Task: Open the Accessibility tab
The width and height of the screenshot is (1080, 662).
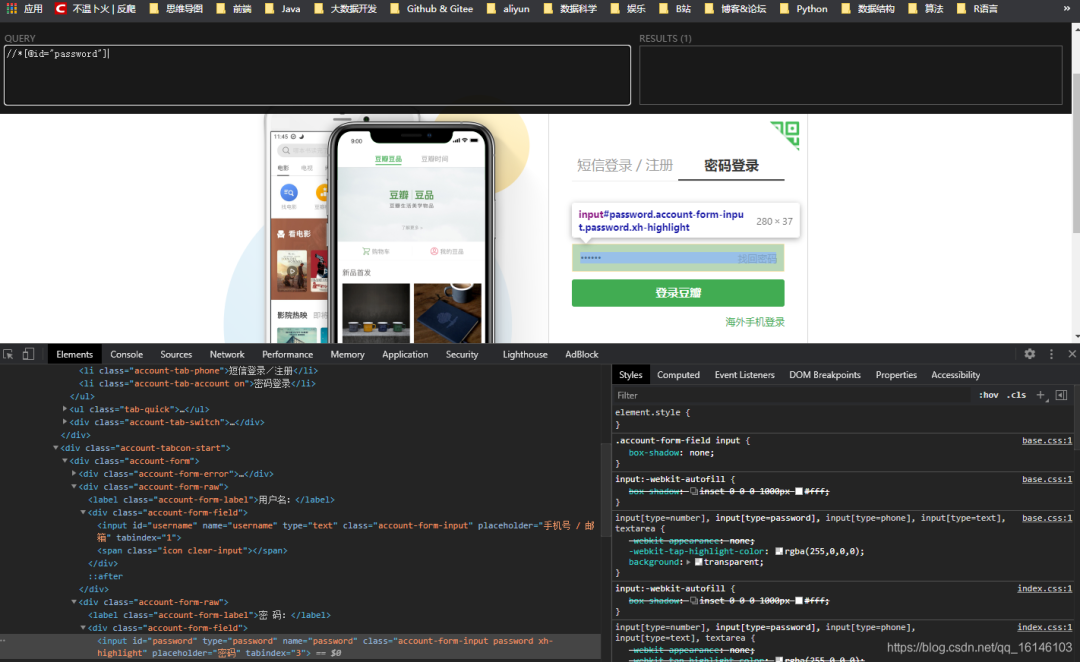Action: coord(955,375)
